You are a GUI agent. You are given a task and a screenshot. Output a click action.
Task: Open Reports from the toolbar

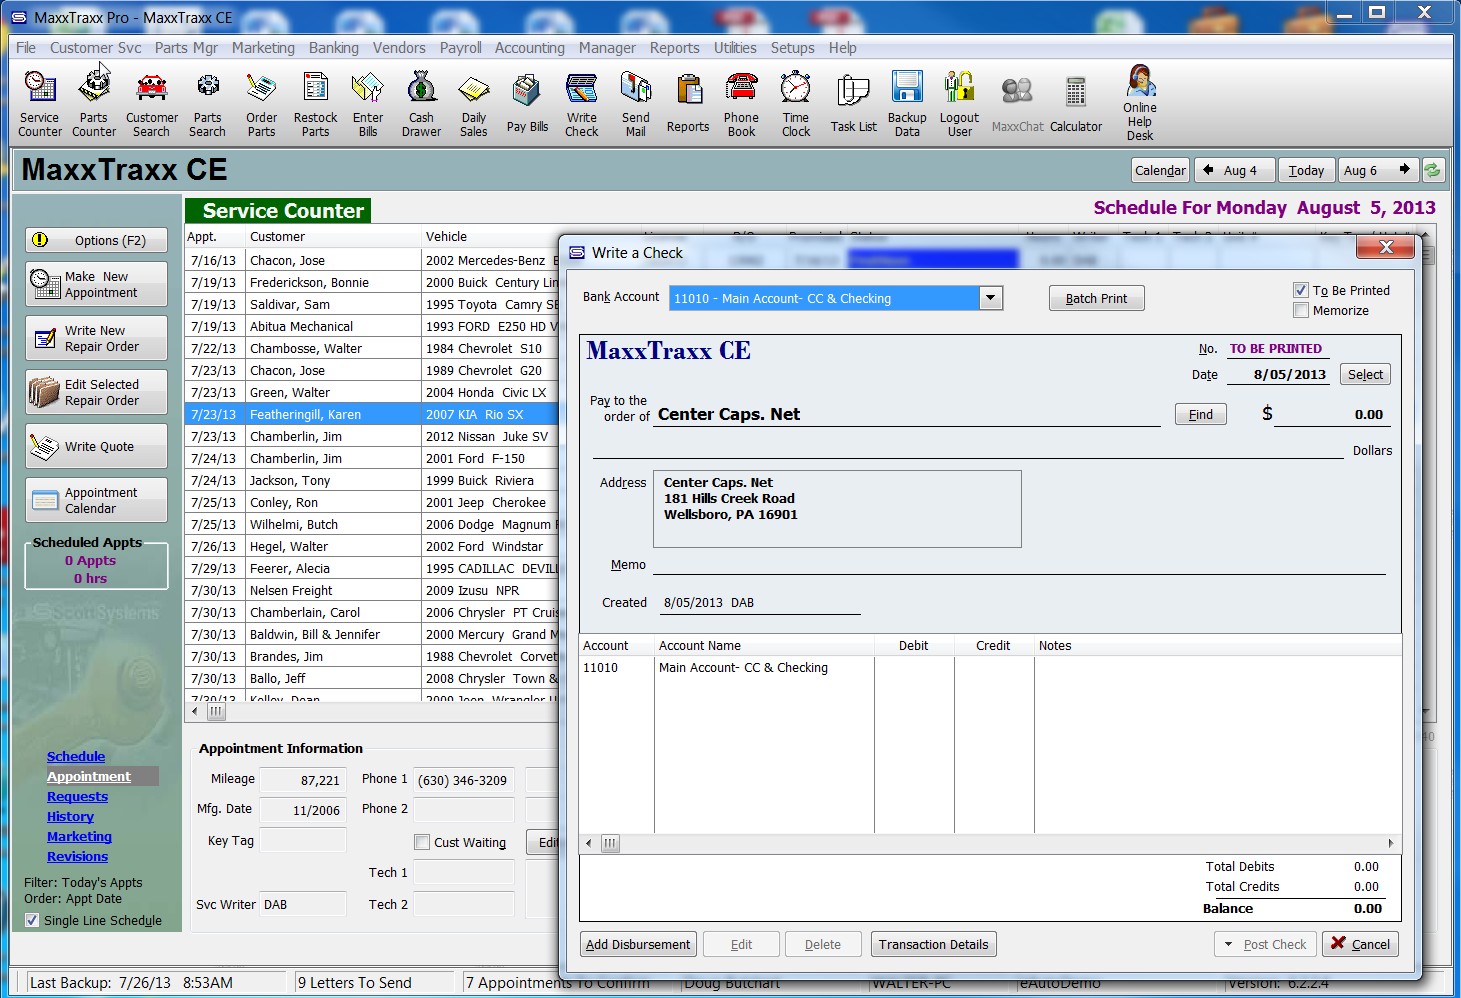coord(688,103)
